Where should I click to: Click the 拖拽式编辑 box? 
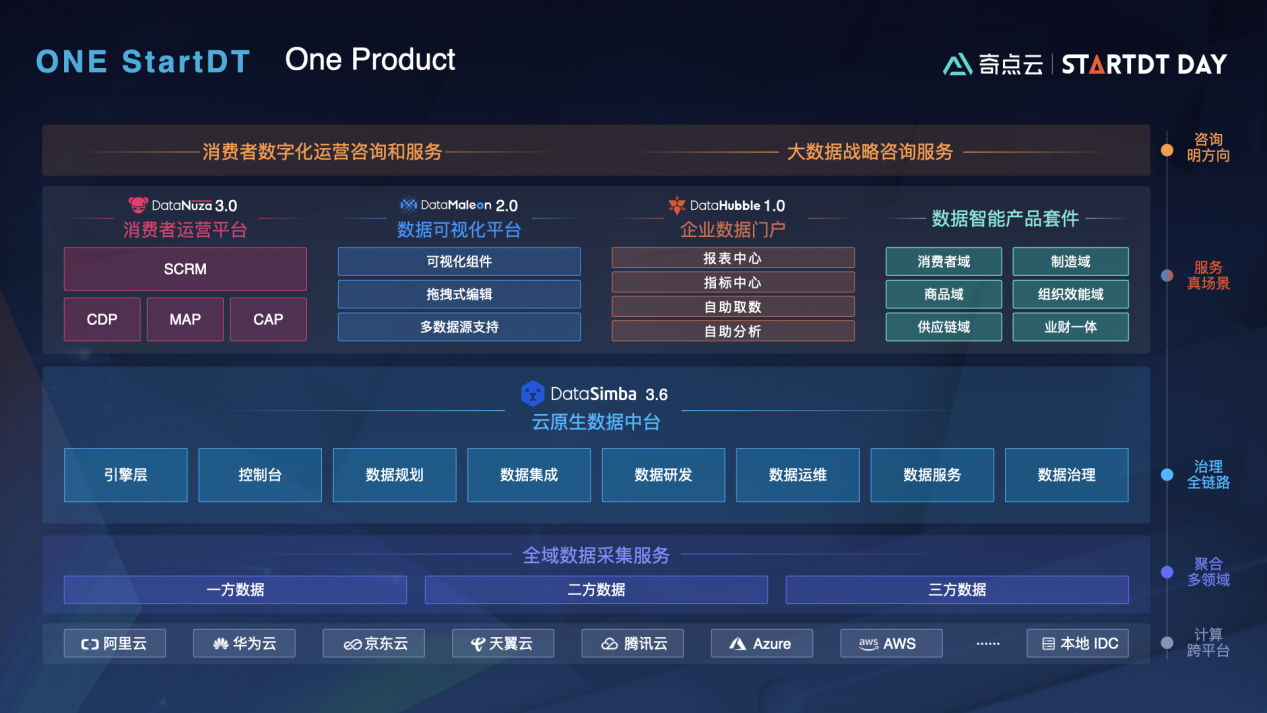click(x=459, y=294)
